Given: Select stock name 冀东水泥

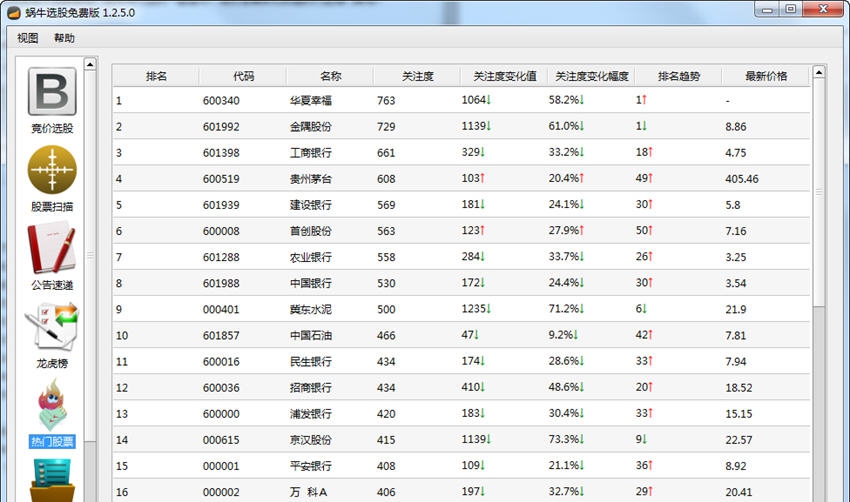Looking at the screenshot, I should click(311, 309).
